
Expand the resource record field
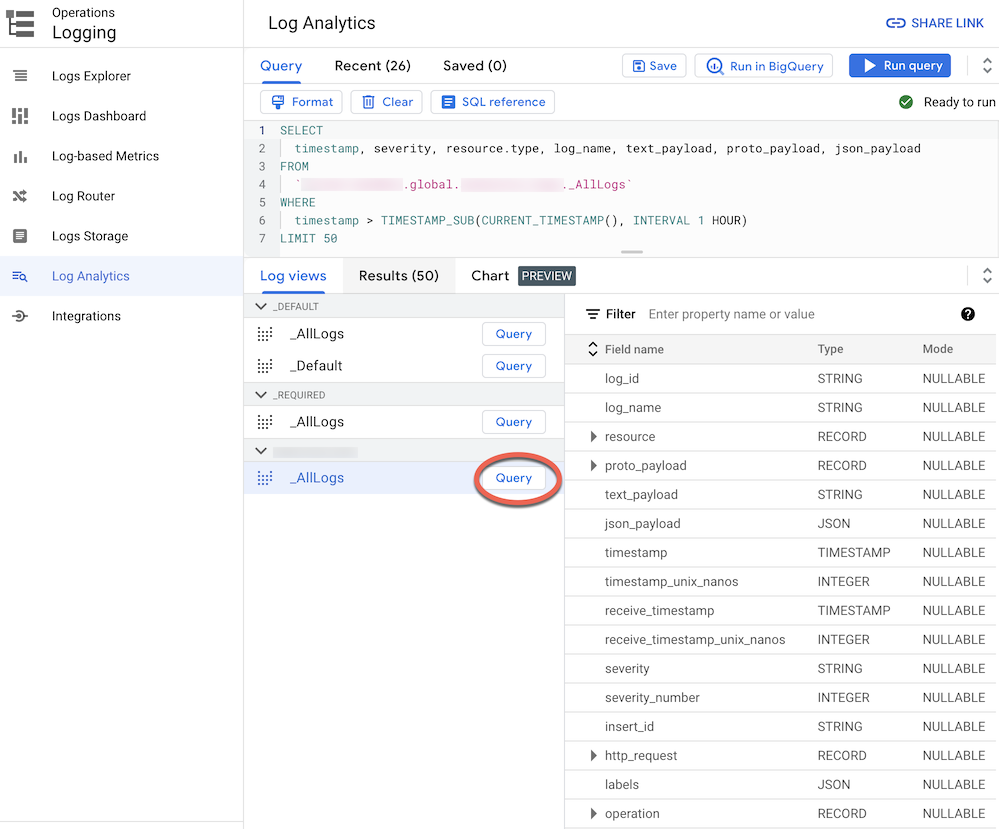click(x=594, y=436)
